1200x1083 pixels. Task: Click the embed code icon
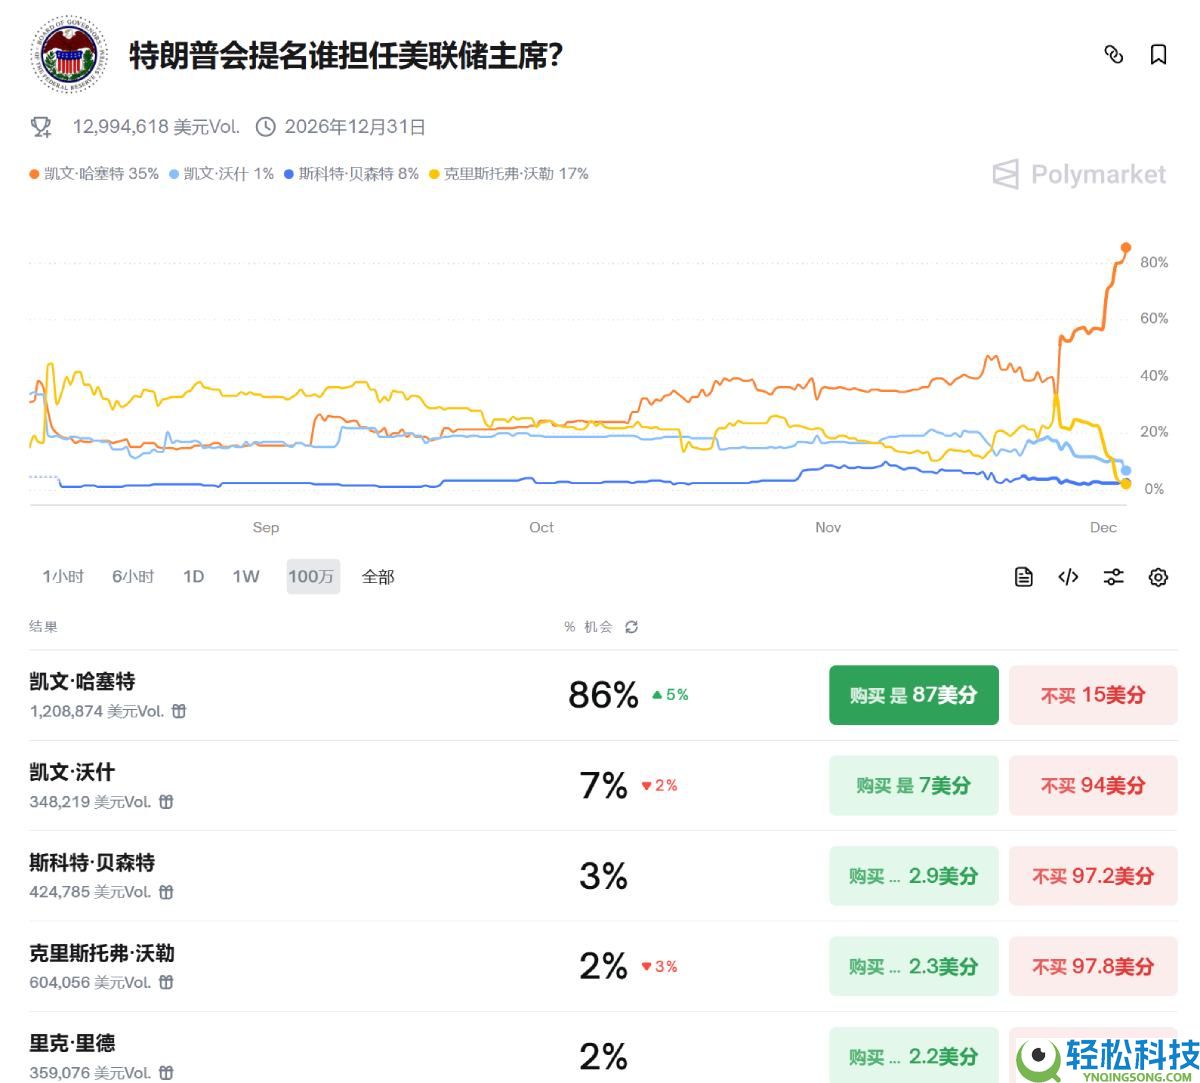pos(1067,577)
